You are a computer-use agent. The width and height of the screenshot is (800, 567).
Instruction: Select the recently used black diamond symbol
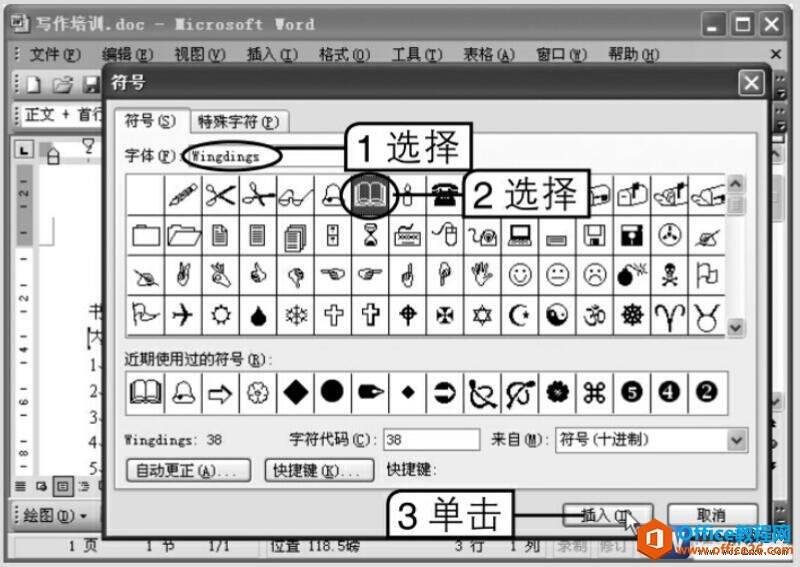coord(296,393)
